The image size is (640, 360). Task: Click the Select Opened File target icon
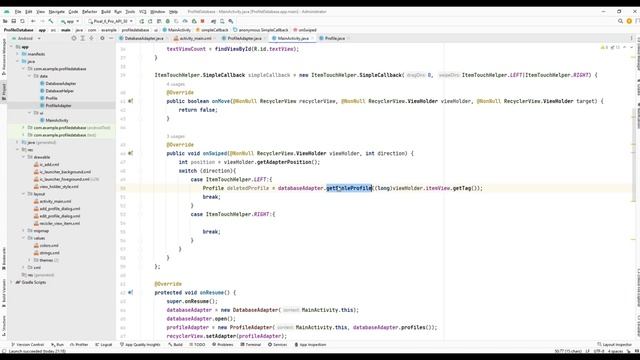(74, 38)
